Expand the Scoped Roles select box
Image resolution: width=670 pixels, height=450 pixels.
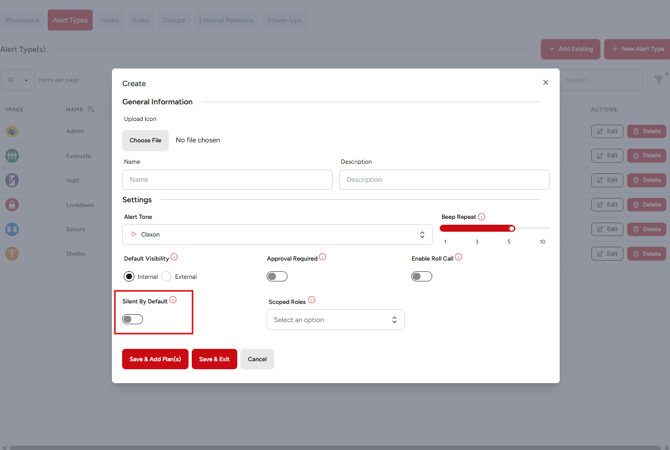(335, 320)
